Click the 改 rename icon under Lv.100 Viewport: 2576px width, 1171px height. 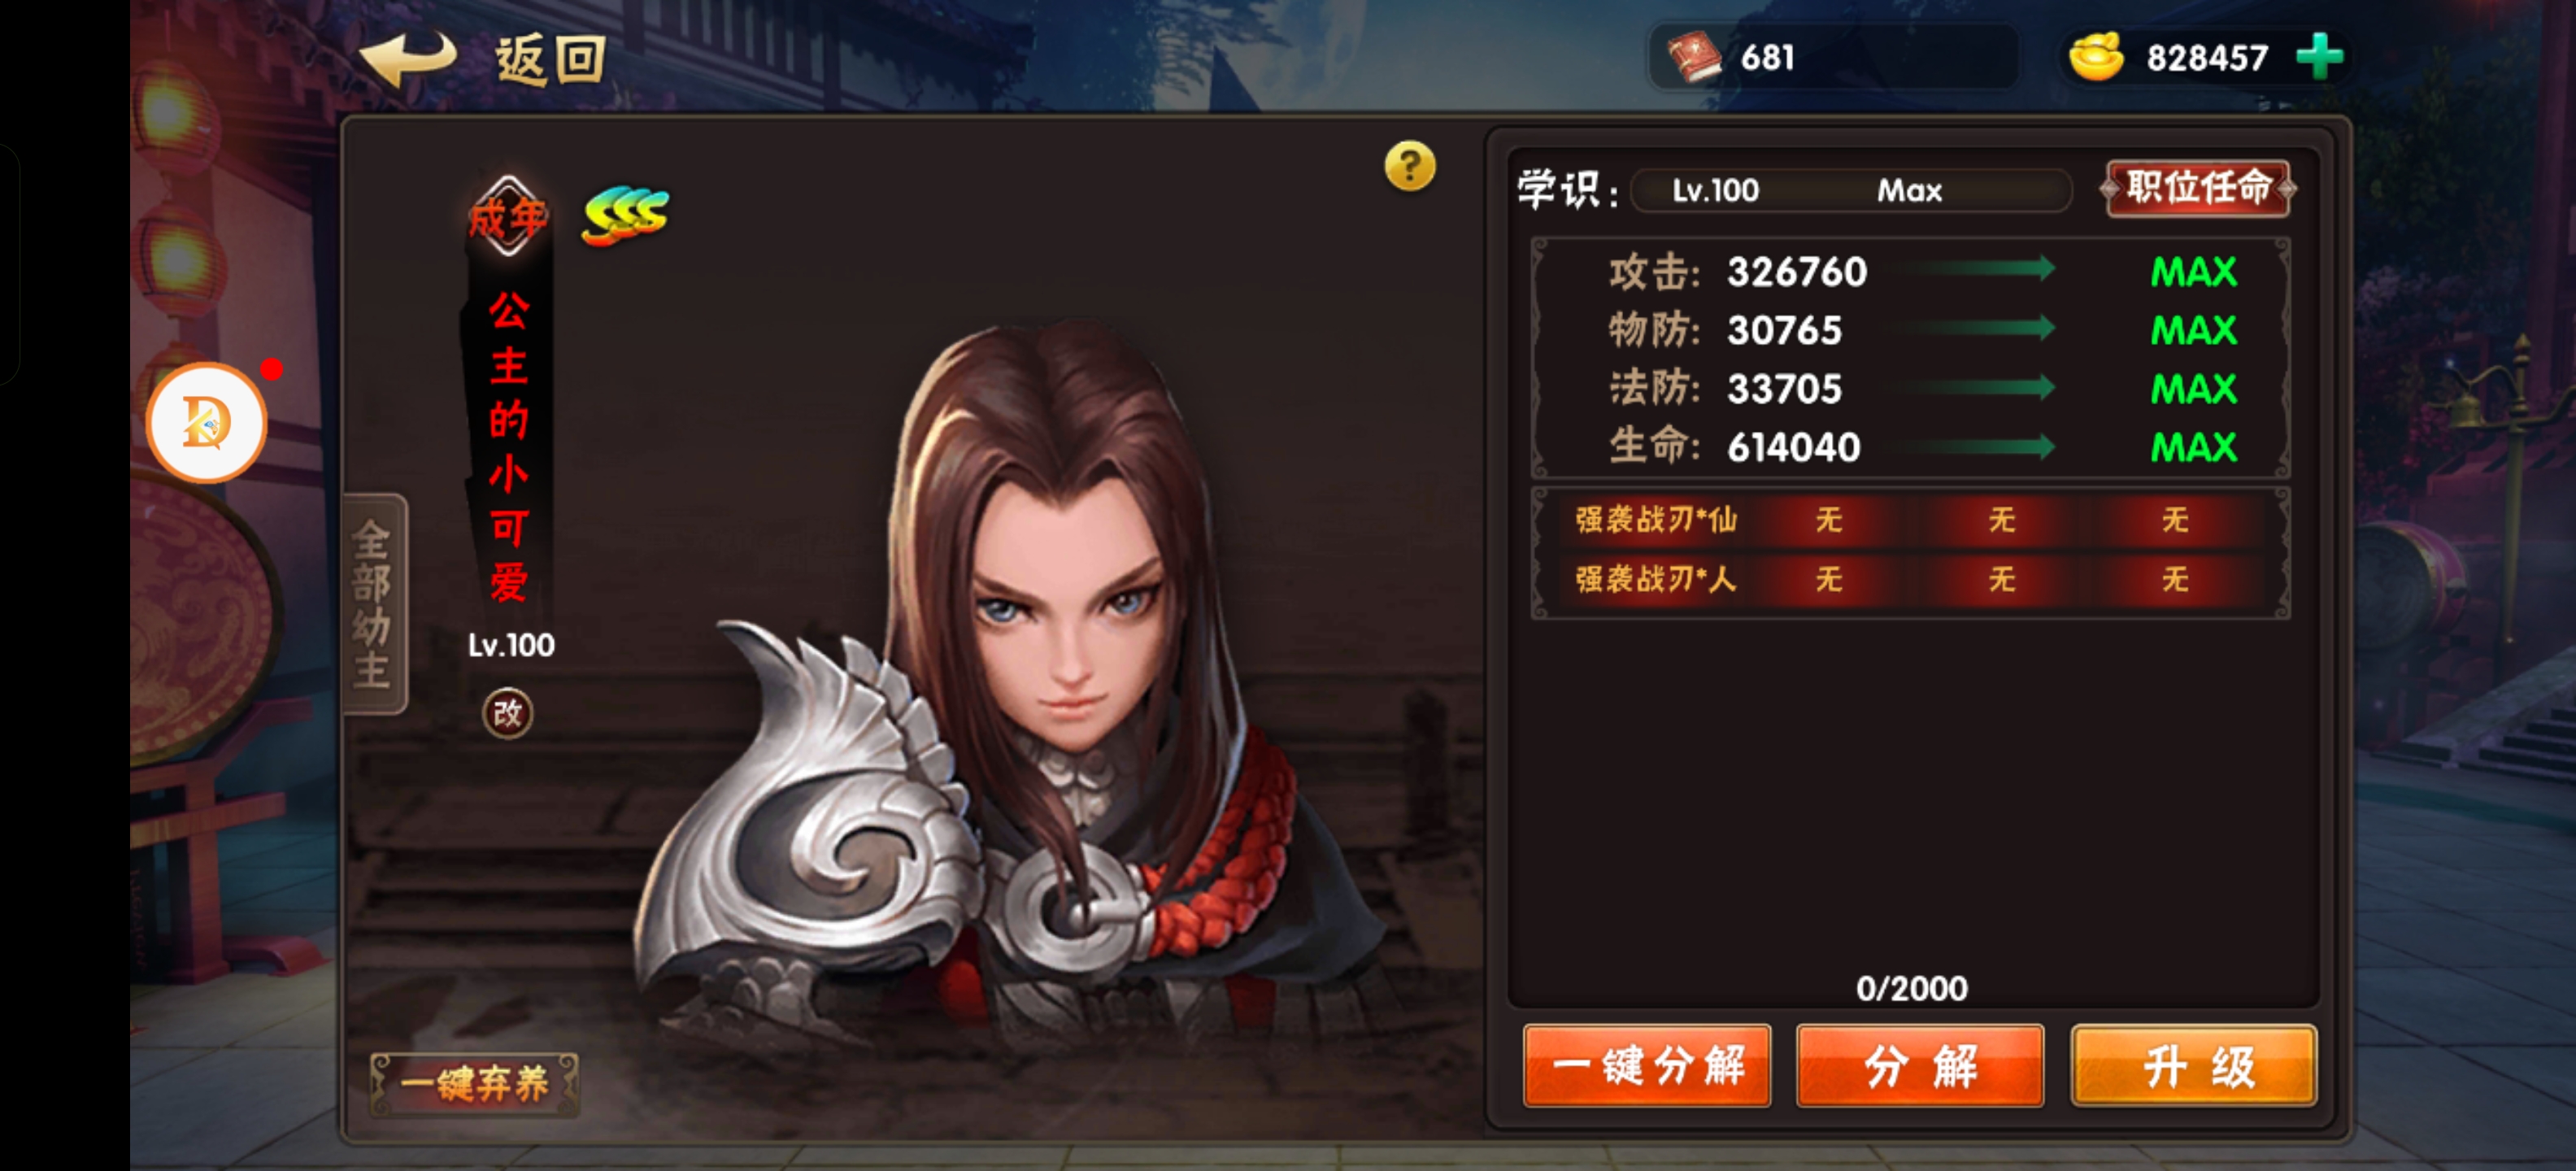[x=508, y=713]
